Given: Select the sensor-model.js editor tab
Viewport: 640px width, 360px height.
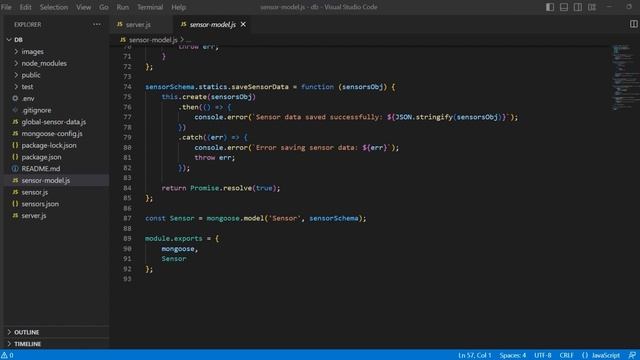Looking at the screenshot, I should coord(212,24).
